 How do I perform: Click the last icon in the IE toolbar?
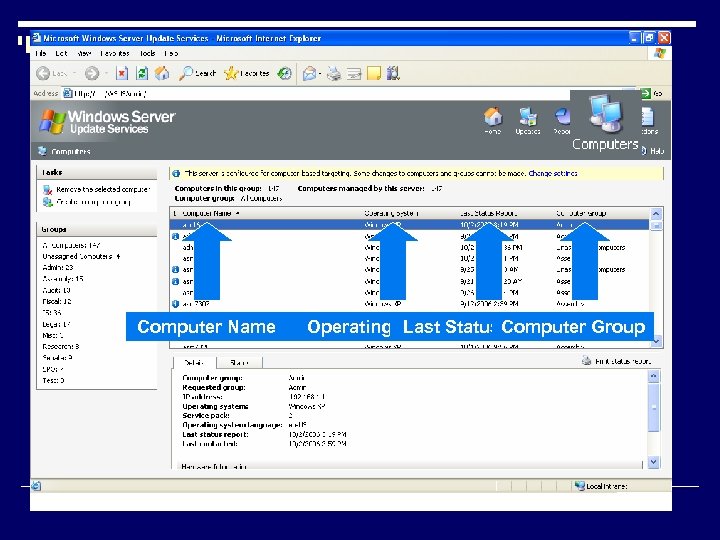[393, 73]
